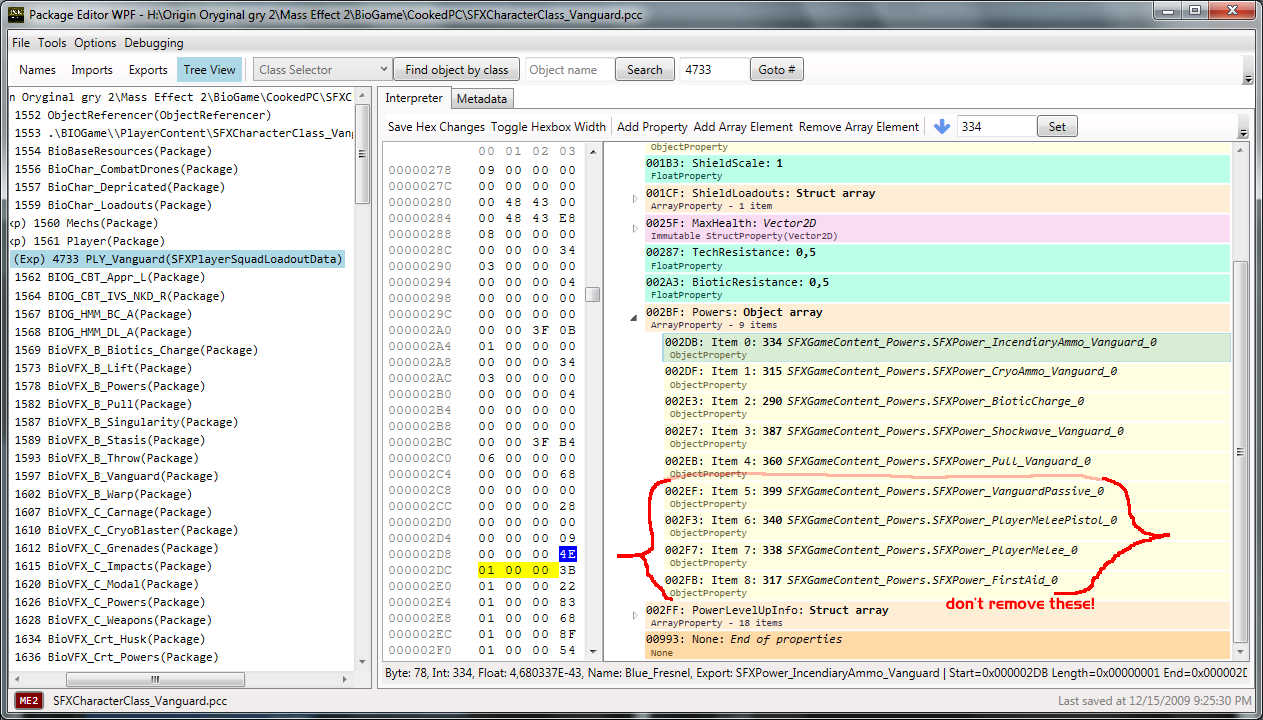Select ShieldScale float property
This screenshot has width=1263, height=720.
coord(937,169)
